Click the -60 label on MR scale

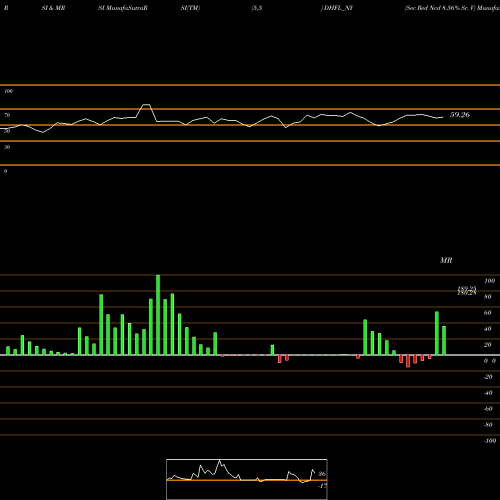(488, 409)
